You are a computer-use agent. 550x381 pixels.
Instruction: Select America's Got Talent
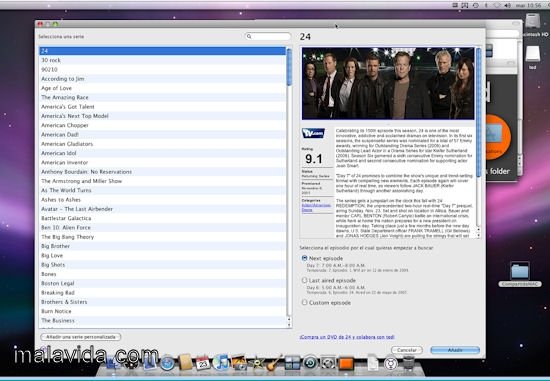pyautogui.click(x=162, y=107)
